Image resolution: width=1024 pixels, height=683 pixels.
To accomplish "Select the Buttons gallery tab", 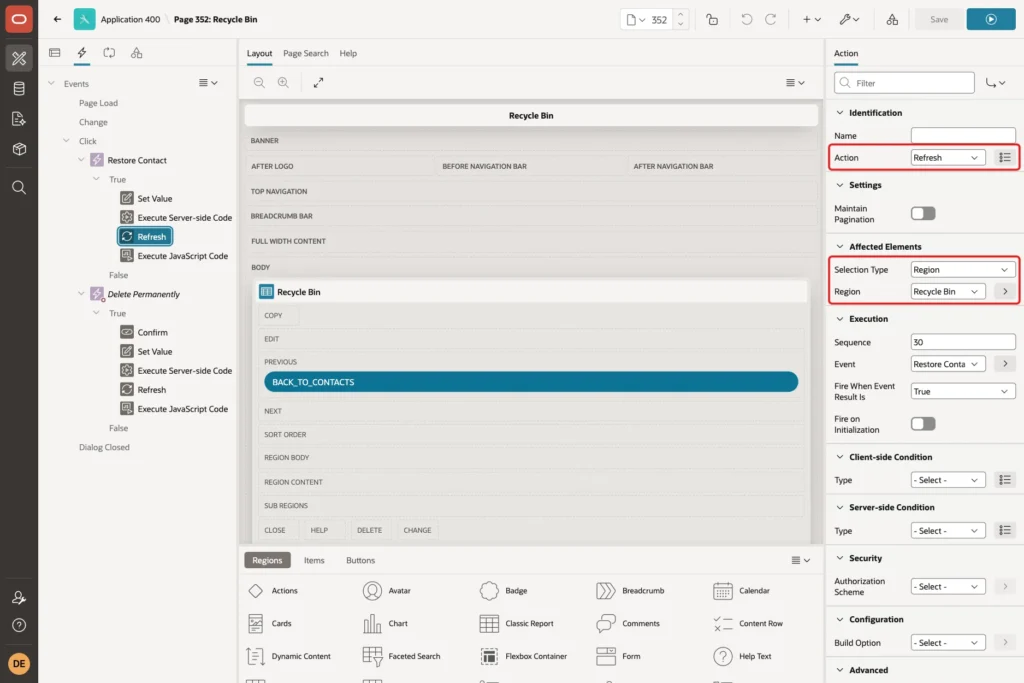I will pos(360,560).
